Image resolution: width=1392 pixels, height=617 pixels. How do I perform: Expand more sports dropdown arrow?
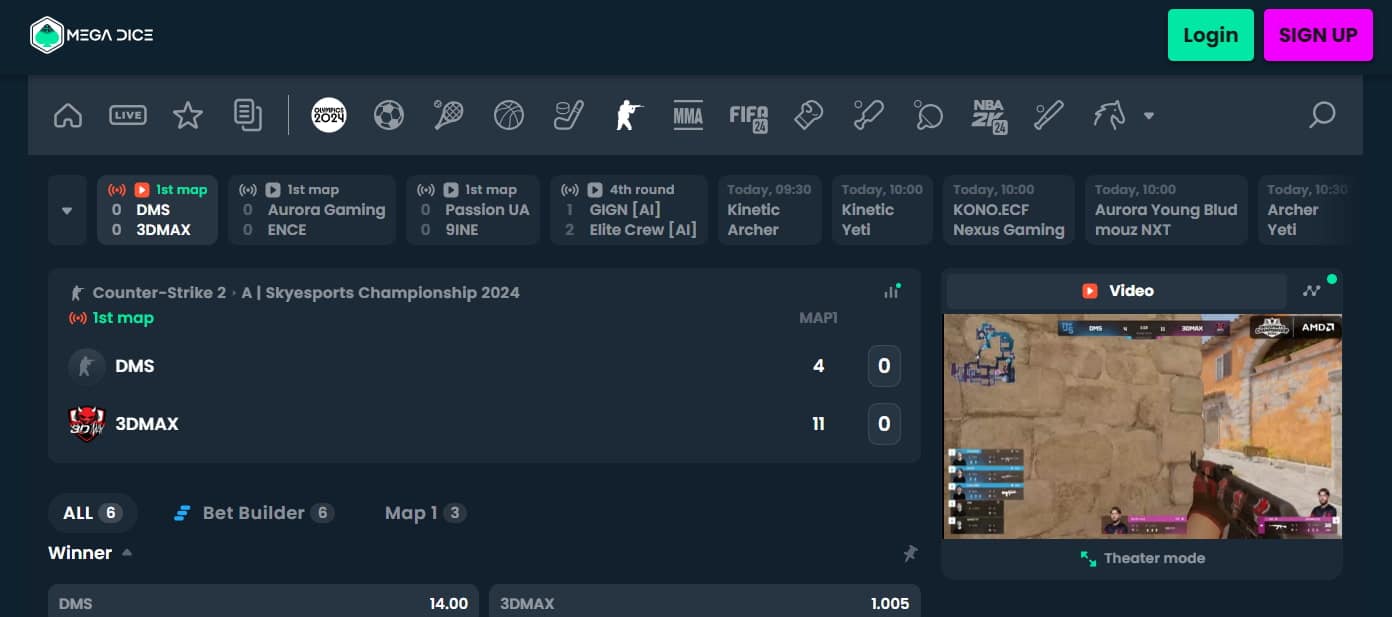[1149, 116]
